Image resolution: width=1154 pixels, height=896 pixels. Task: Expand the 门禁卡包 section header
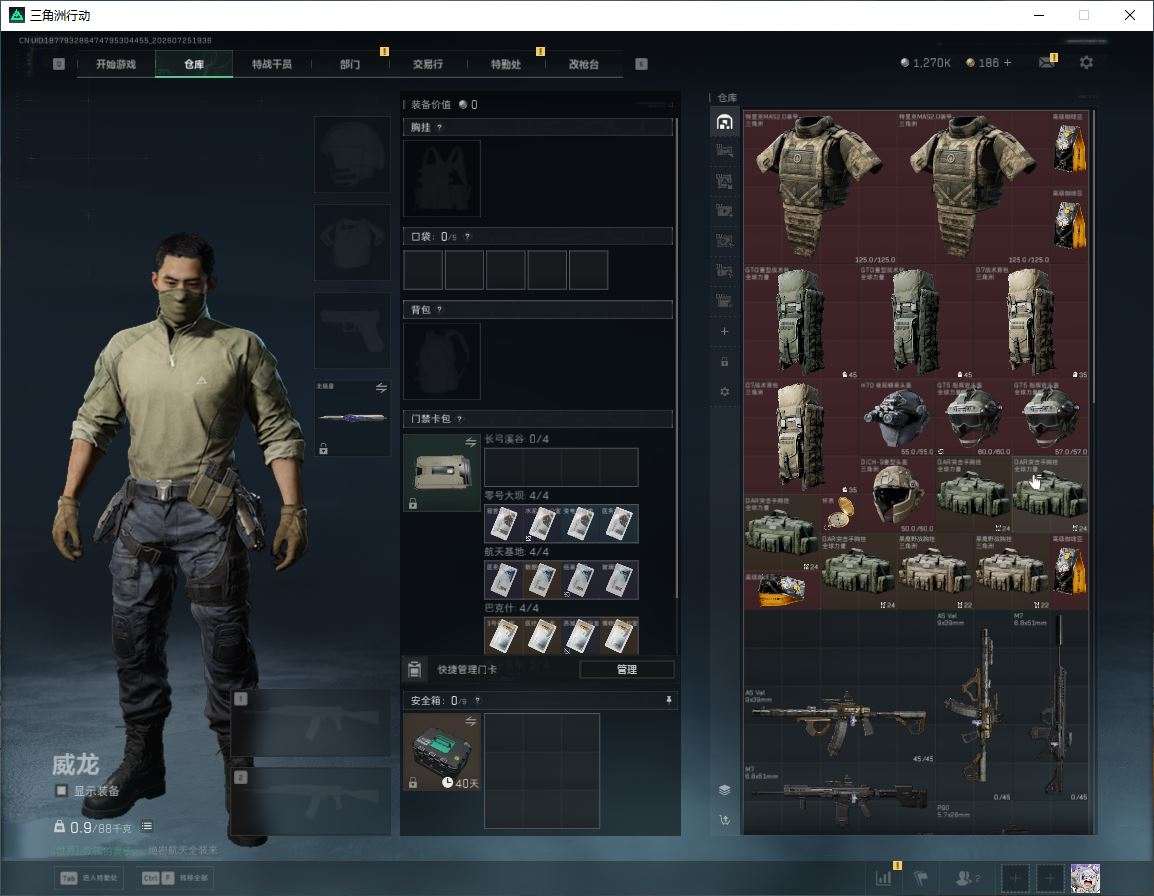(x=537, y=419)
